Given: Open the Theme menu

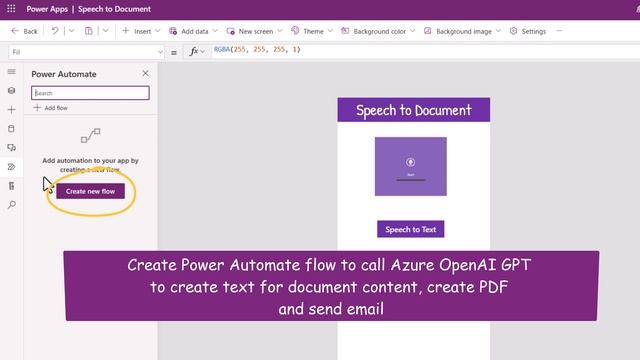Looking at the screenshot, I should click(x=312, y=31).
